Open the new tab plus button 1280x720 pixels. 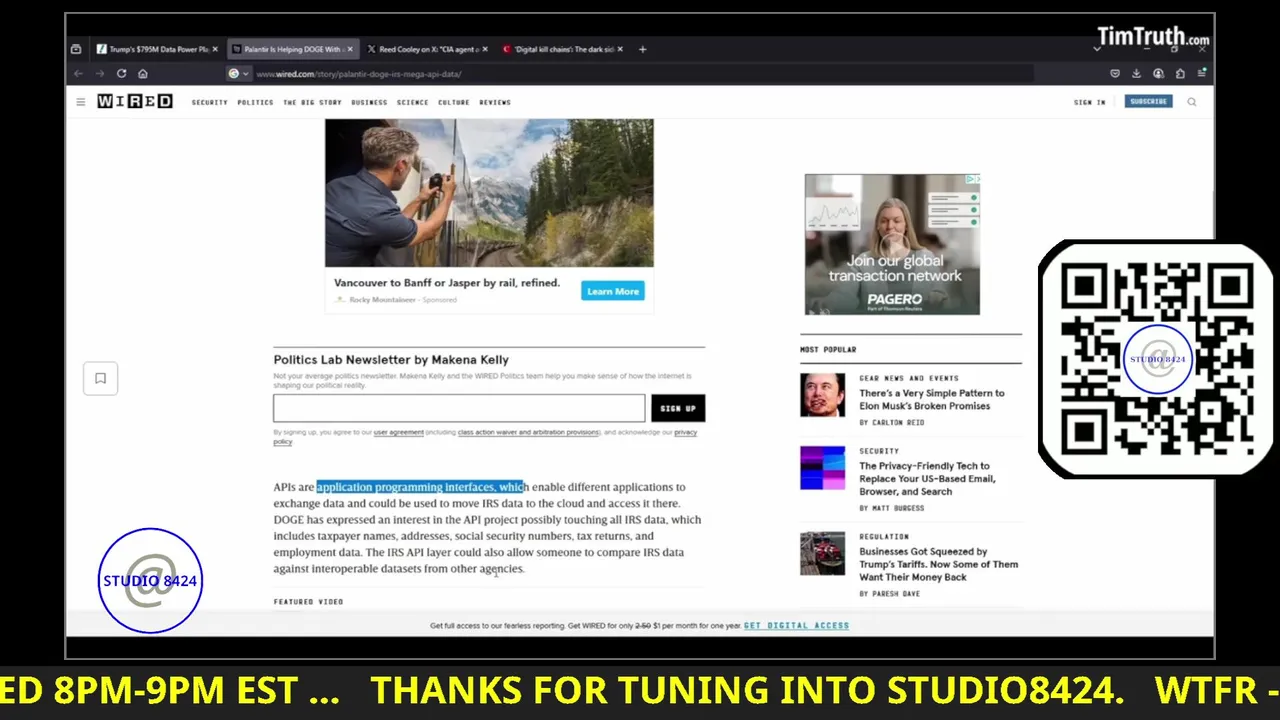pos(642,49)
